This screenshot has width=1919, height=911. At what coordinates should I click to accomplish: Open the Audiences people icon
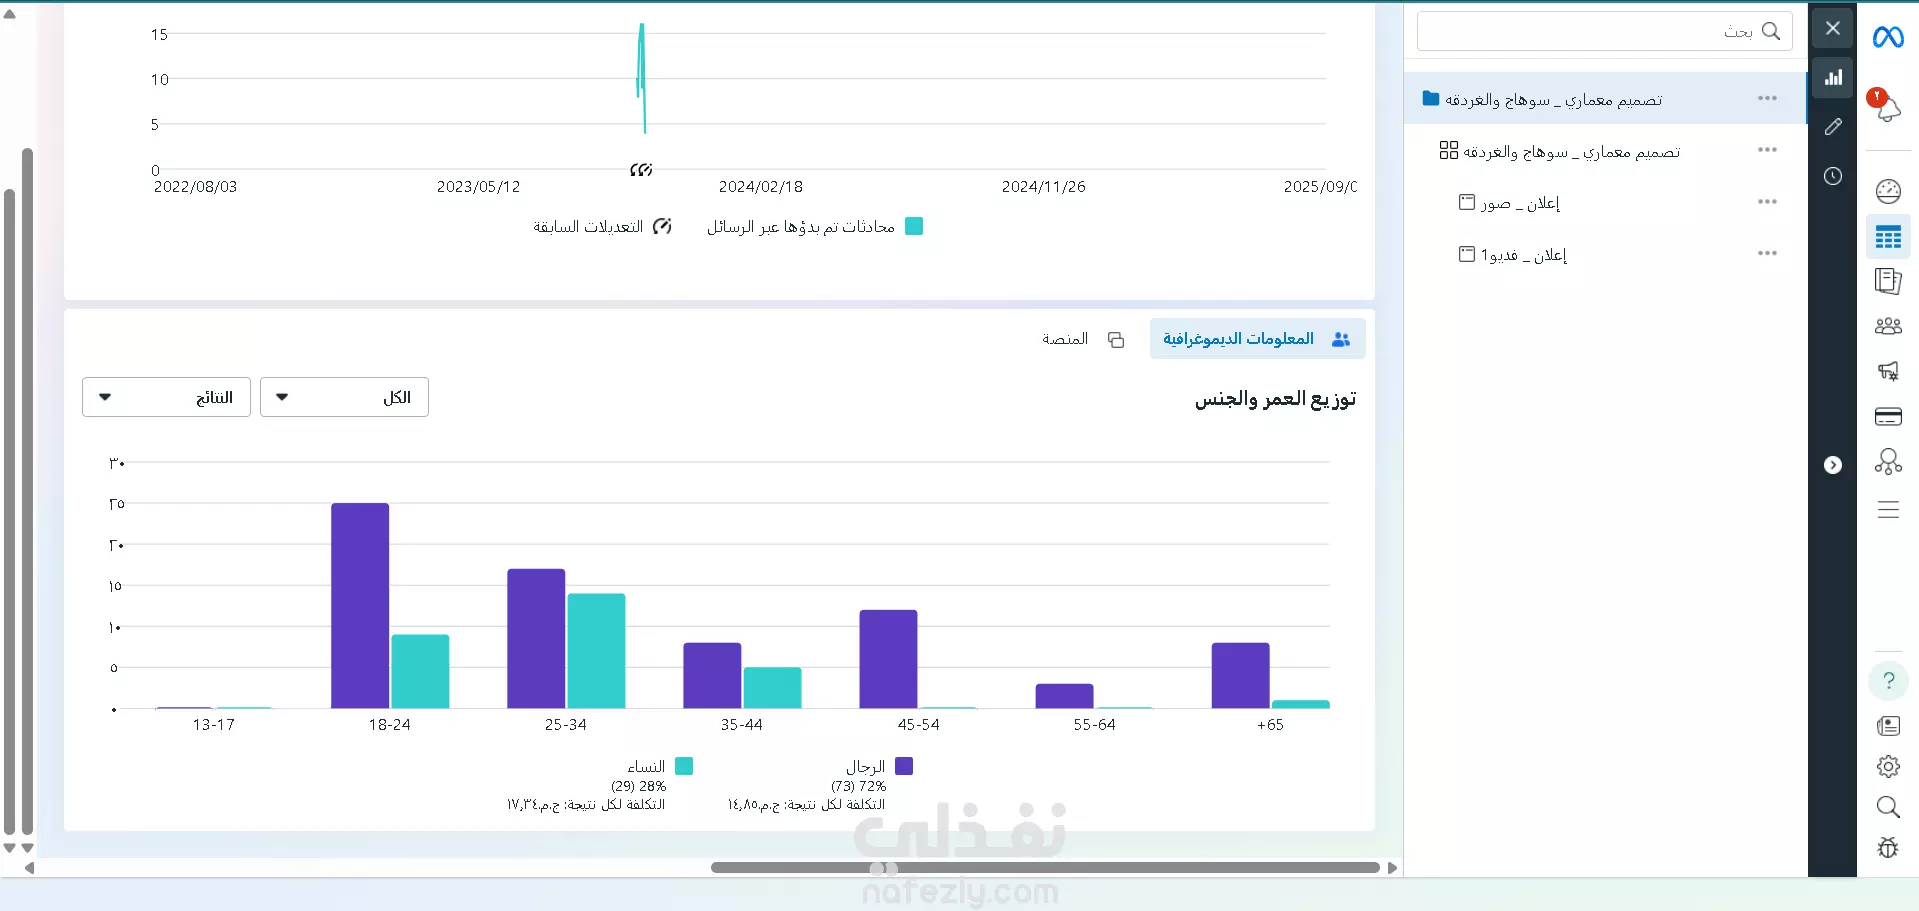pos(1888,326)
